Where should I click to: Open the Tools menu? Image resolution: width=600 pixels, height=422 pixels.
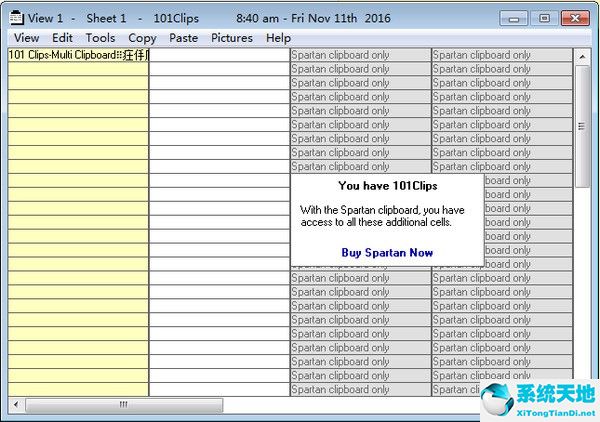[100, 38]
